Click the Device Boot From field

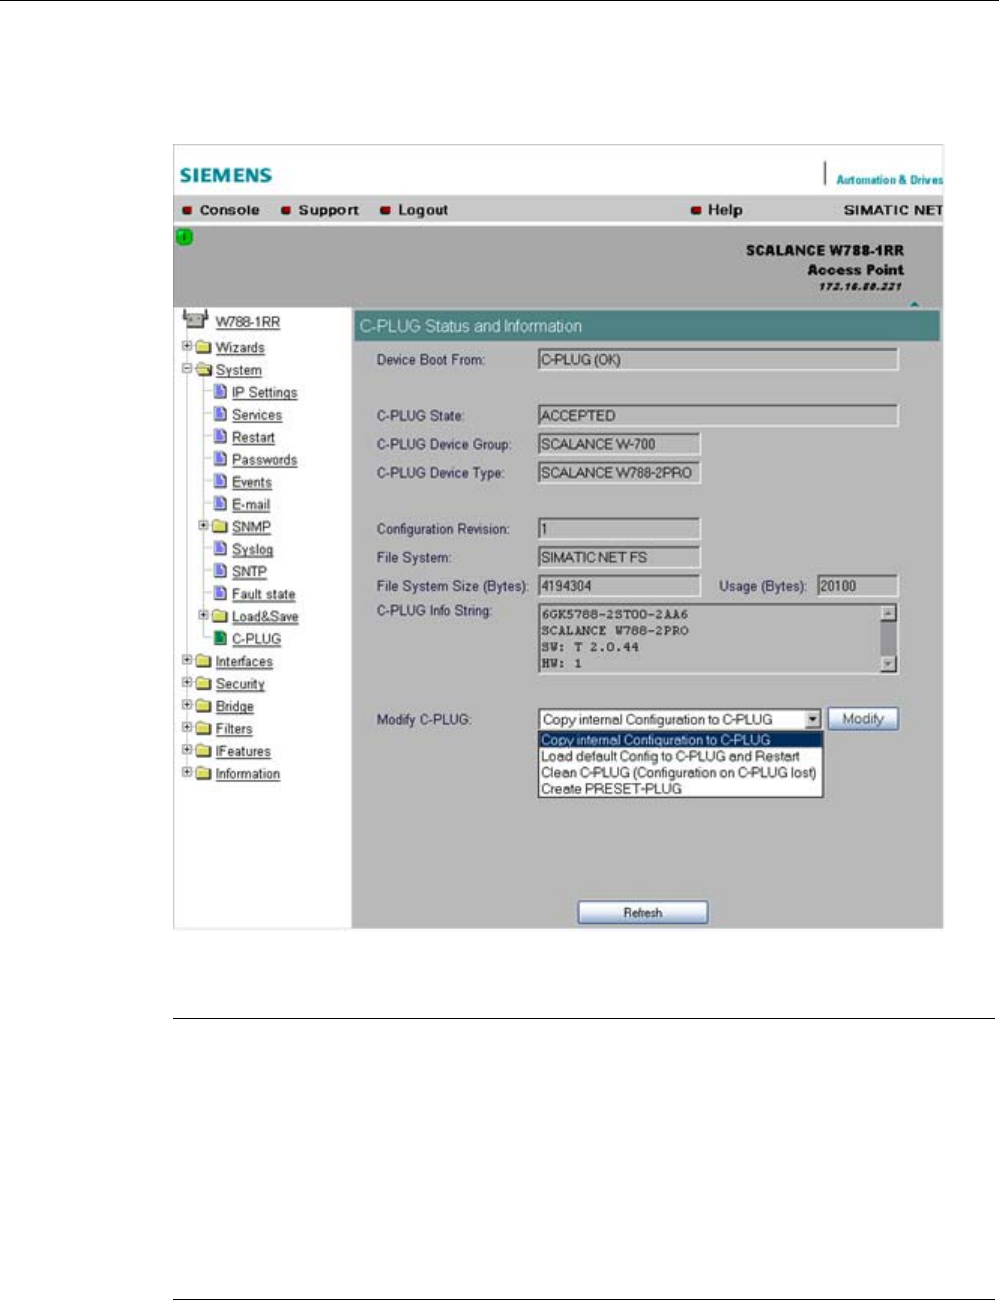(x=718, y=360)
